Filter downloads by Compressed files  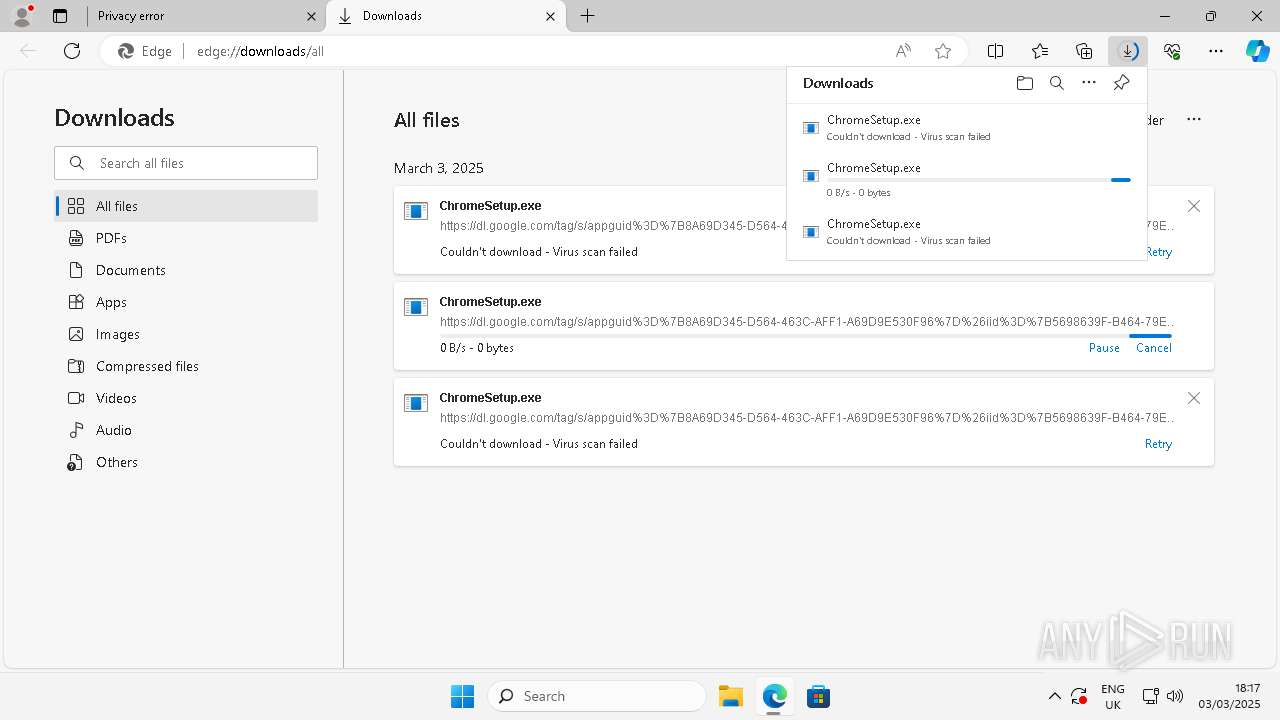186,366
